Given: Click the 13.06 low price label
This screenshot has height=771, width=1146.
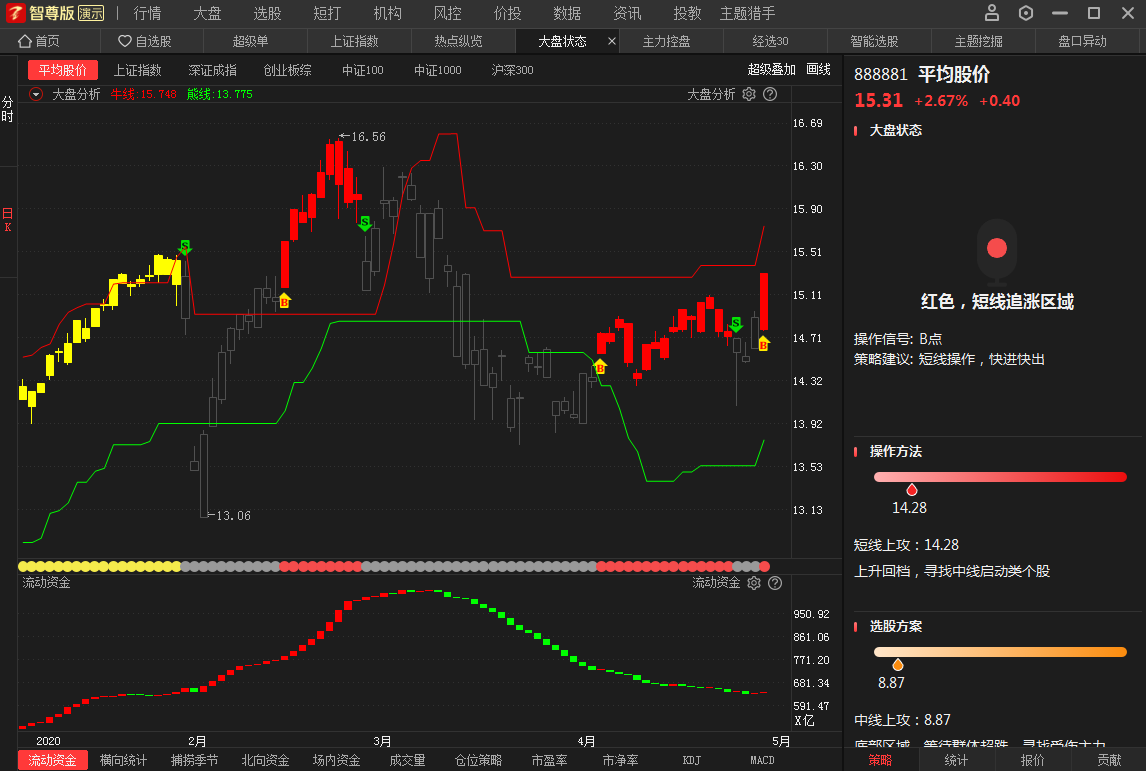Looking at the screenshot, I should [233, 515].
